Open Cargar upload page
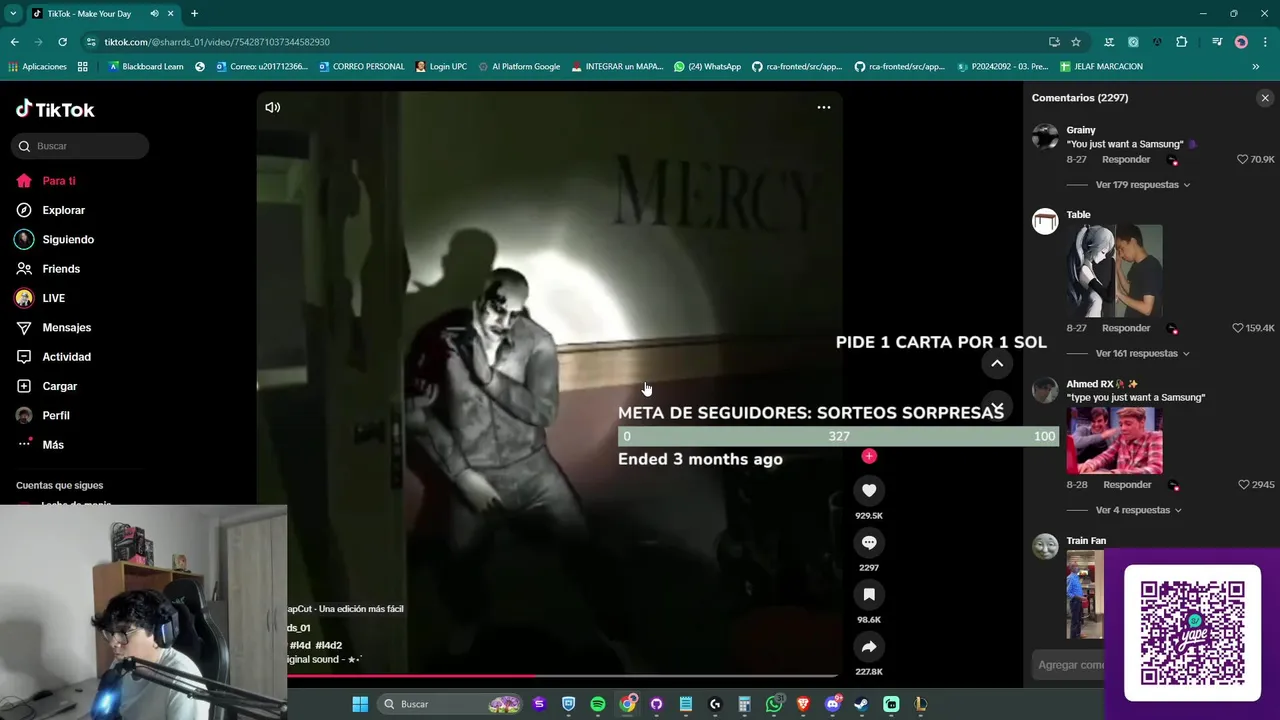 [59, 386]
